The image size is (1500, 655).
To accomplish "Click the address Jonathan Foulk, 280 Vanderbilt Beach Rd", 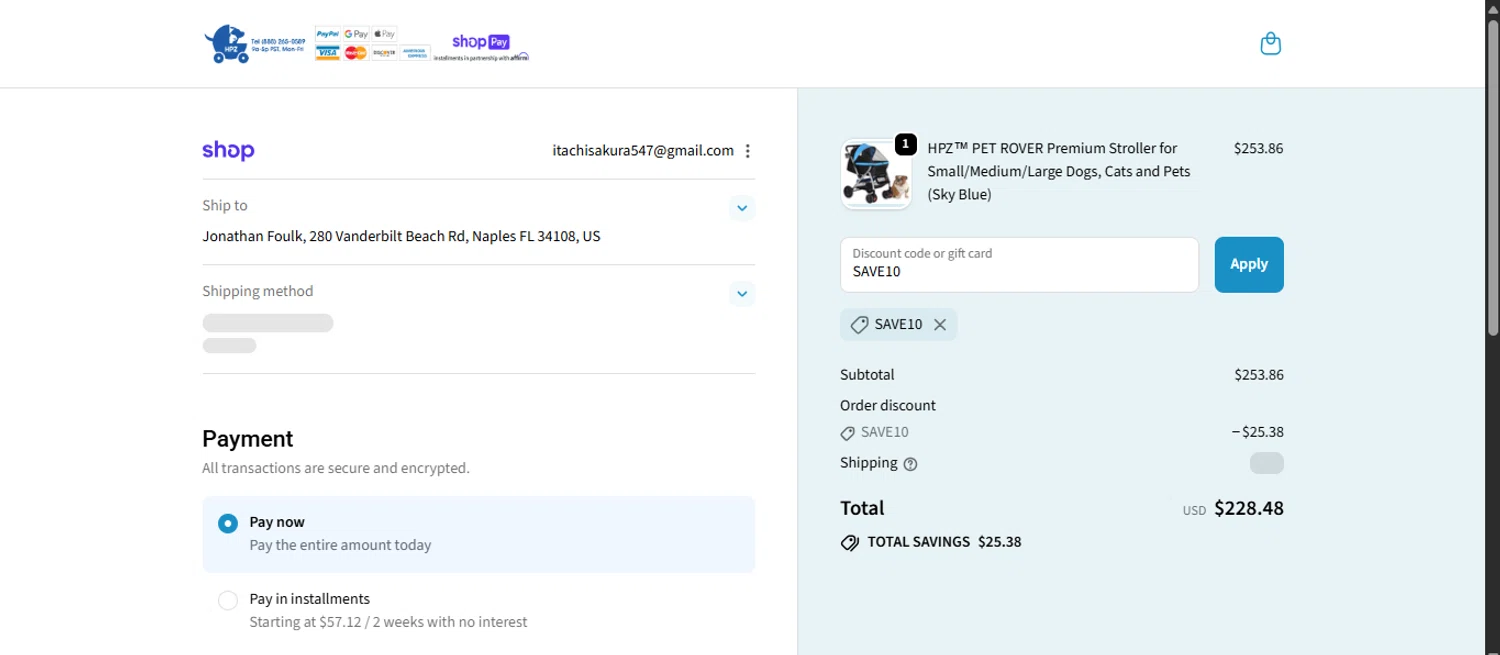I will click(x=401, y=237).
